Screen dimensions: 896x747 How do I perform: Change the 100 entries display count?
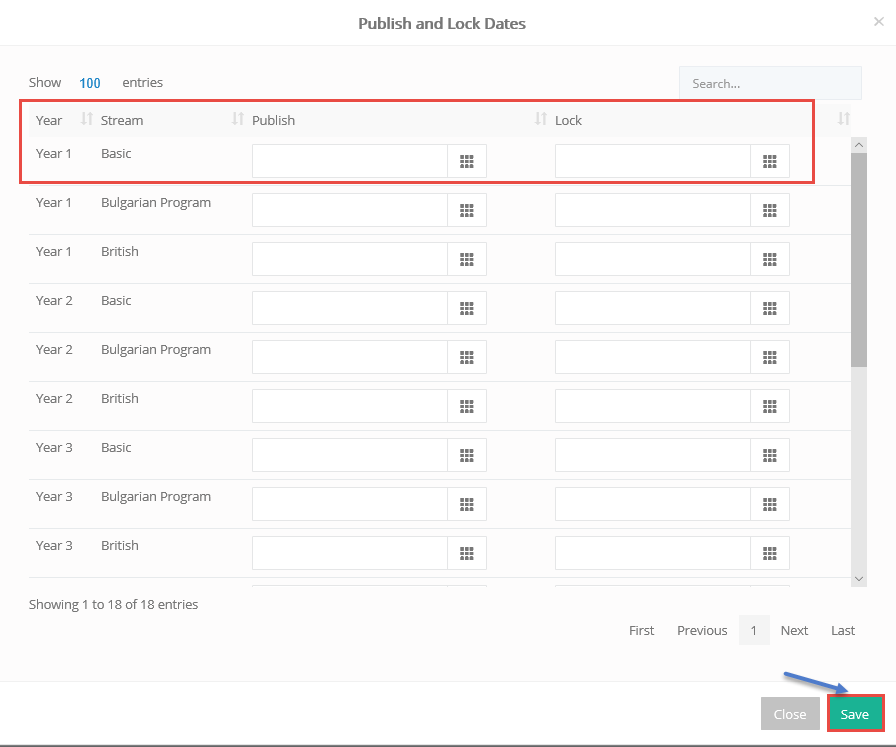point(90,83)
